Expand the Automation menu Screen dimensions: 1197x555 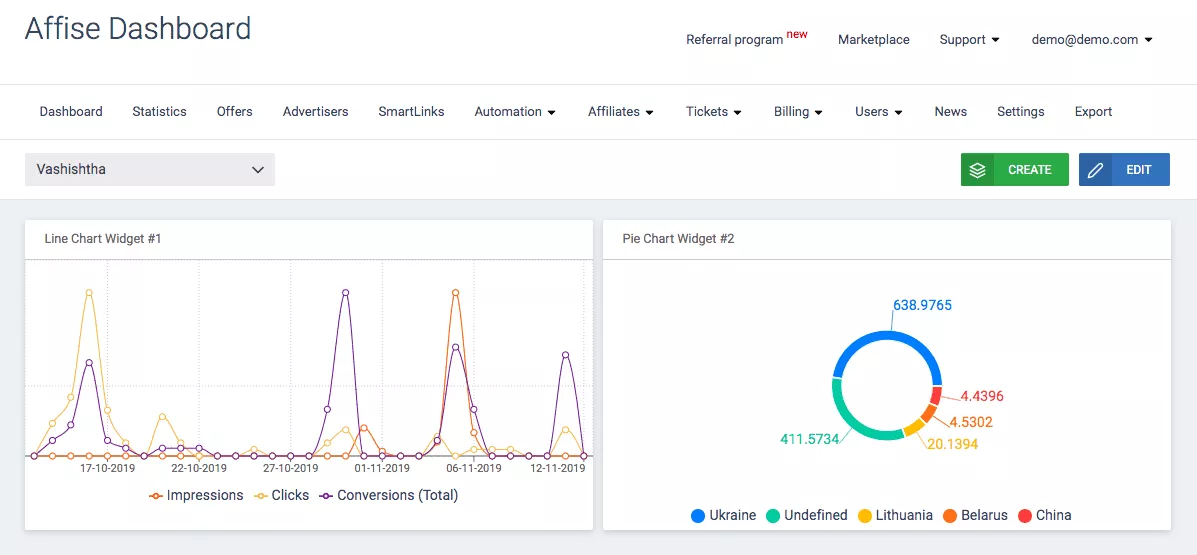(515, 112)
